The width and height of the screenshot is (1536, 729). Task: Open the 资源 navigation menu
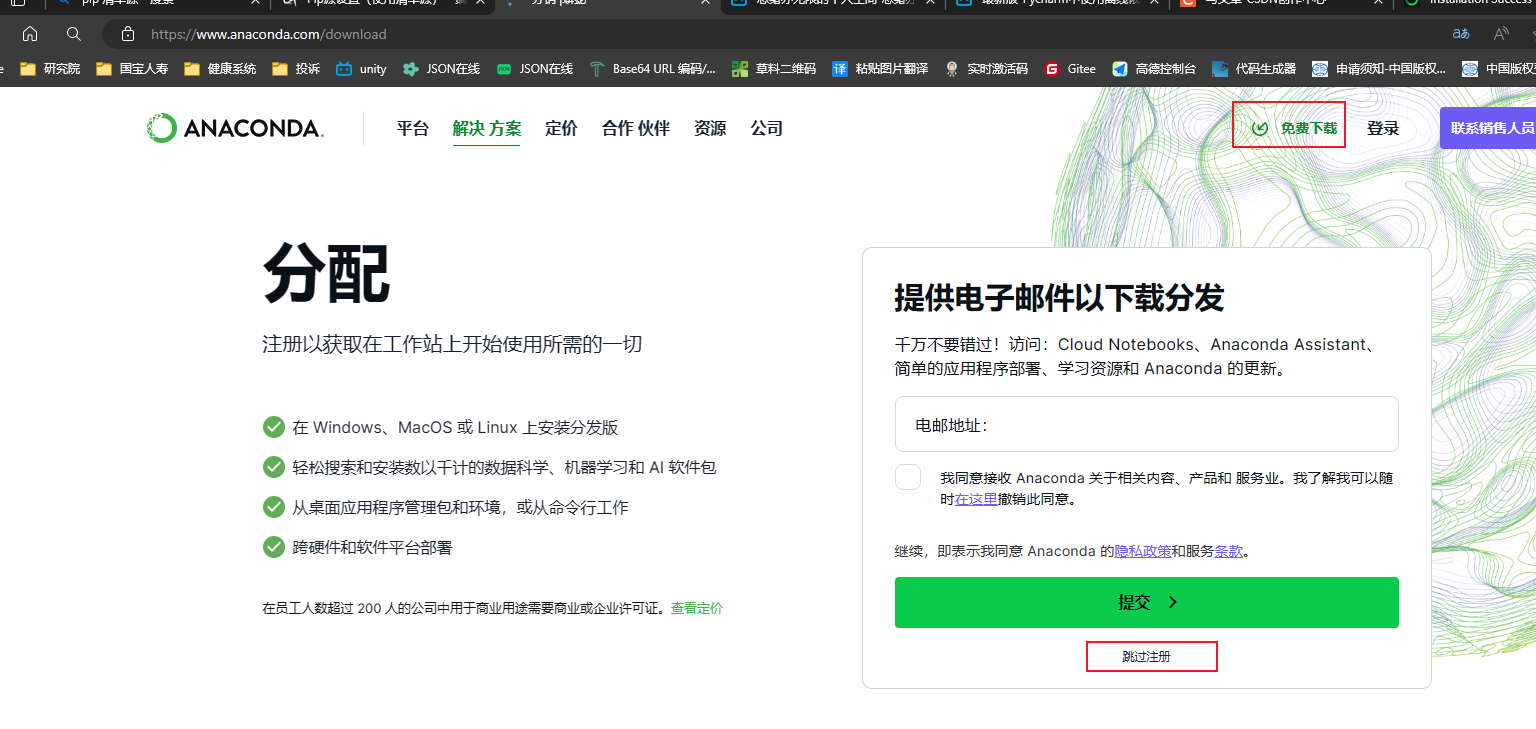pos(710,128)
